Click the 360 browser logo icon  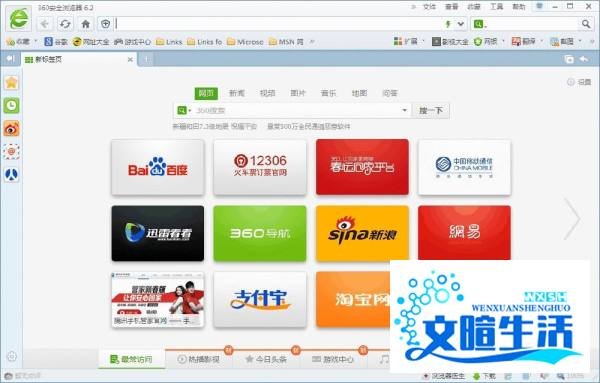(x=19, y=18)
